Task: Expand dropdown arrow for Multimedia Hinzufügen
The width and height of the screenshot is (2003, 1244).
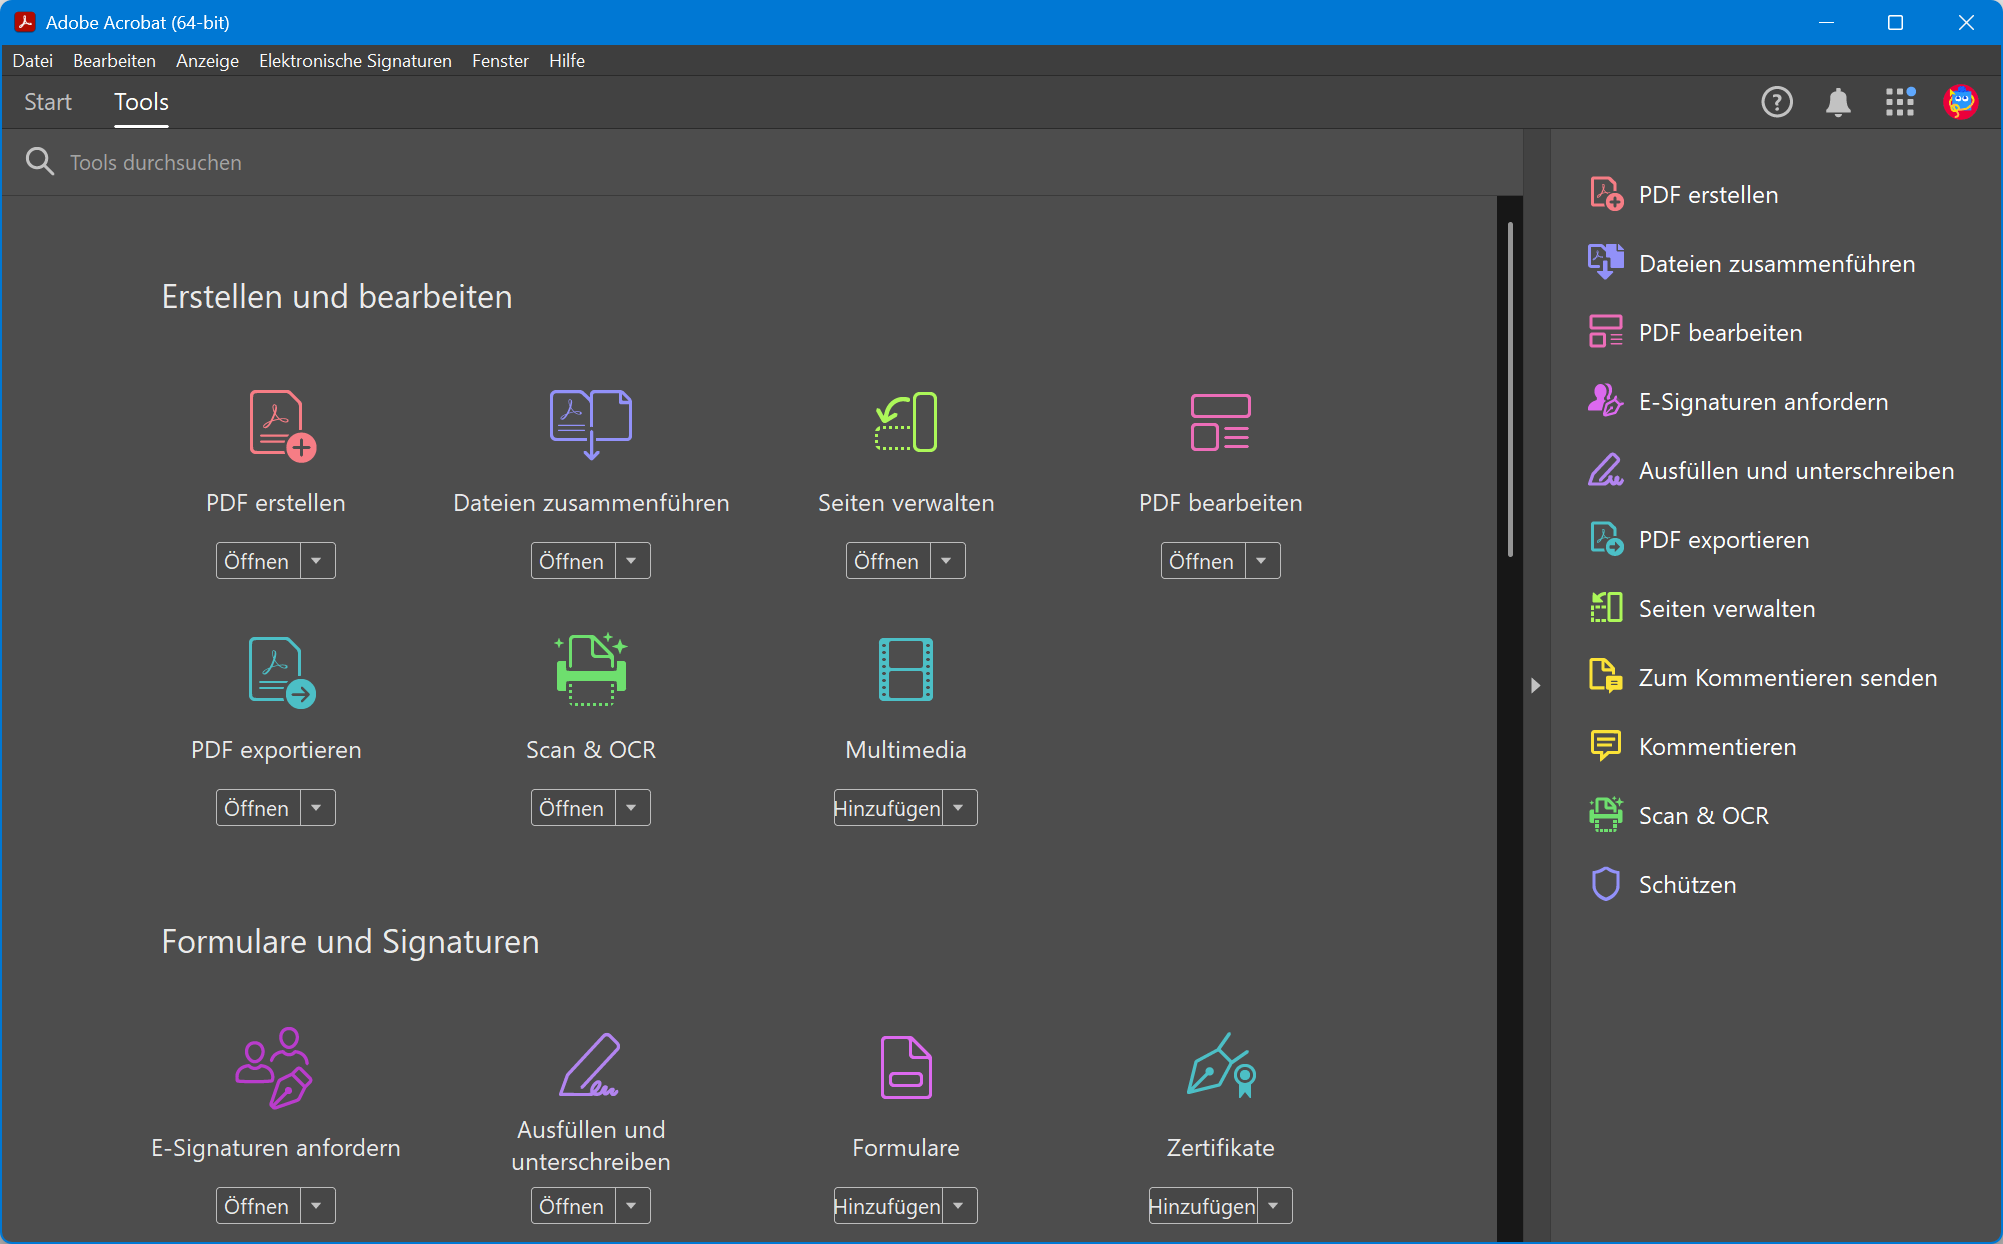Action: point(959,808)
